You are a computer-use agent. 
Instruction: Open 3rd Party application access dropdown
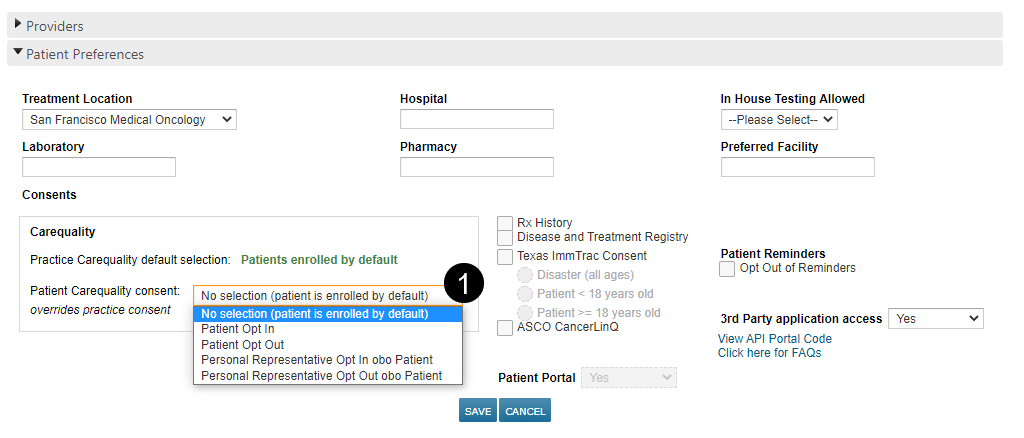tap(935, 319)
